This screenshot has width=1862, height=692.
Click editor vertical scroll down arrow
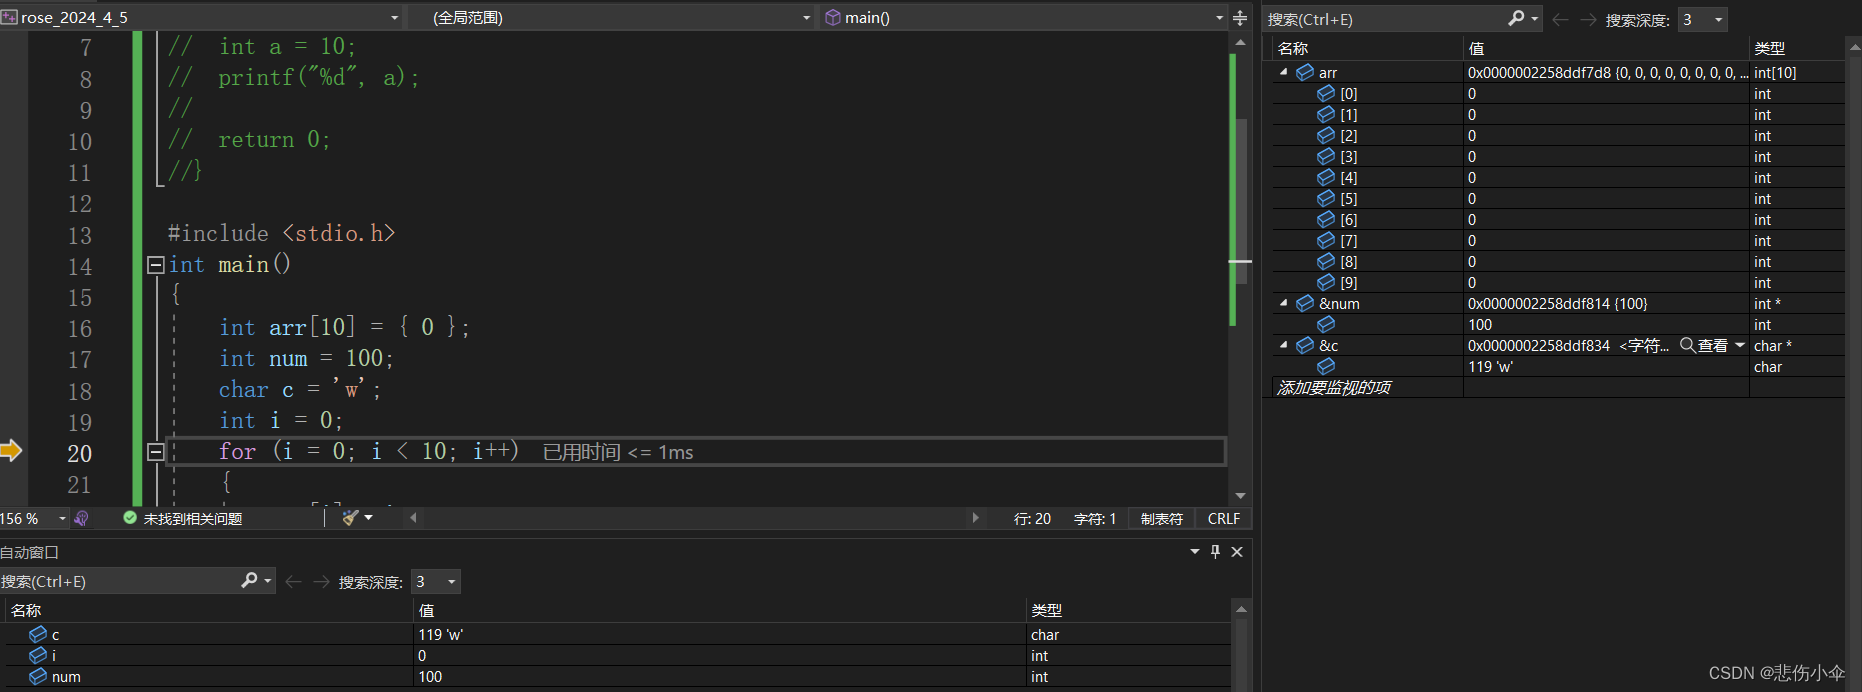[1240, 496]
